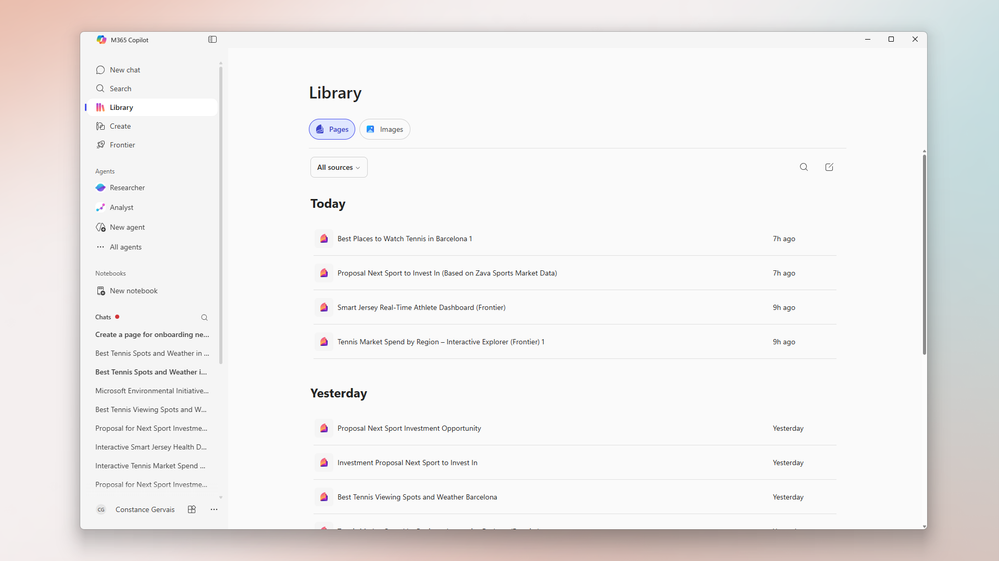Click the main library scrollbar
The height and width of the screenshot is (561, 999).
tap(924, 255)
